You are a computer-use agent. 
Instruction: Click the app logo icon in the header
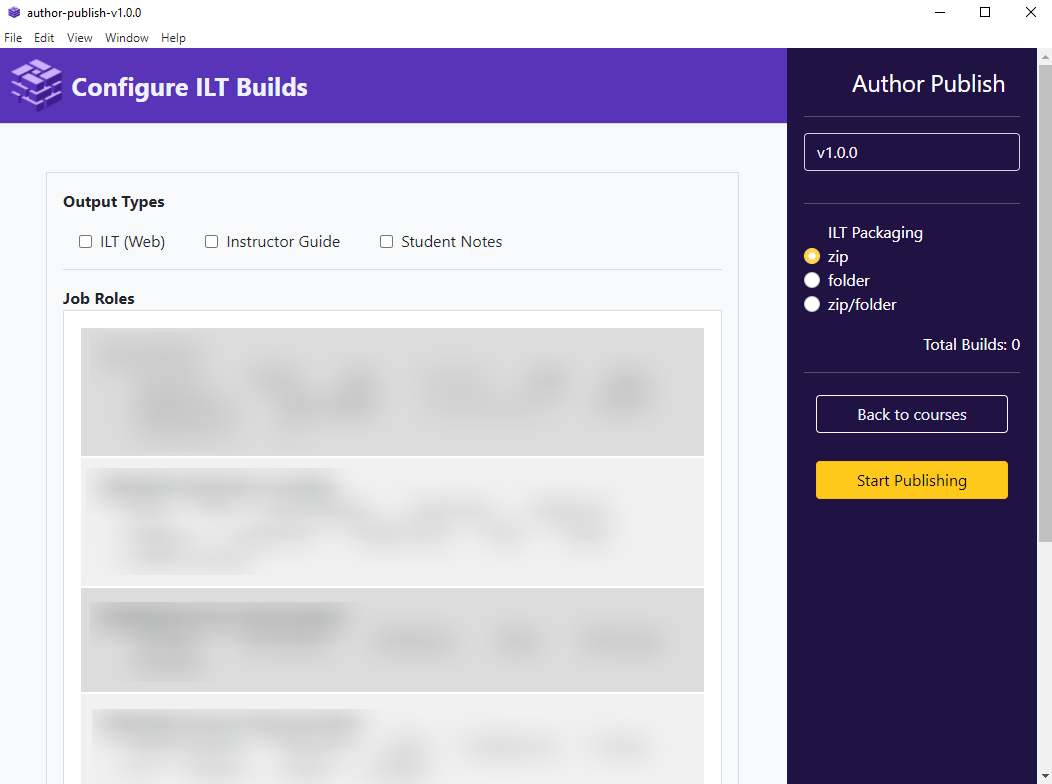click(35, 85)
